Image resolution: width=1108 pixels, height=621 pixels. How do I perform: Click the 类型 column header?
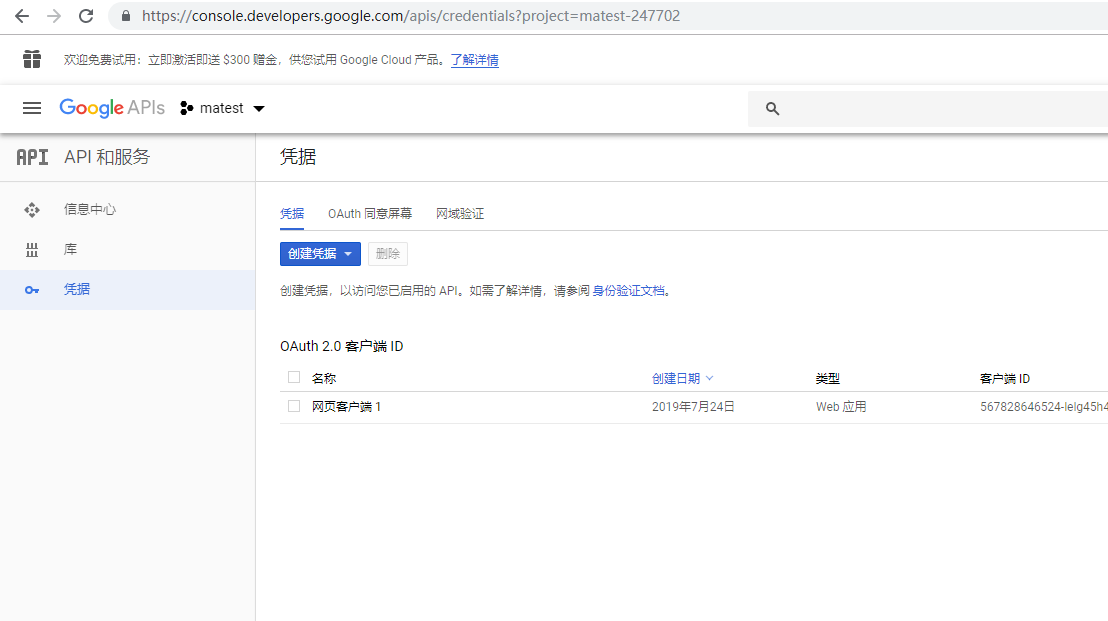point(827,379)
